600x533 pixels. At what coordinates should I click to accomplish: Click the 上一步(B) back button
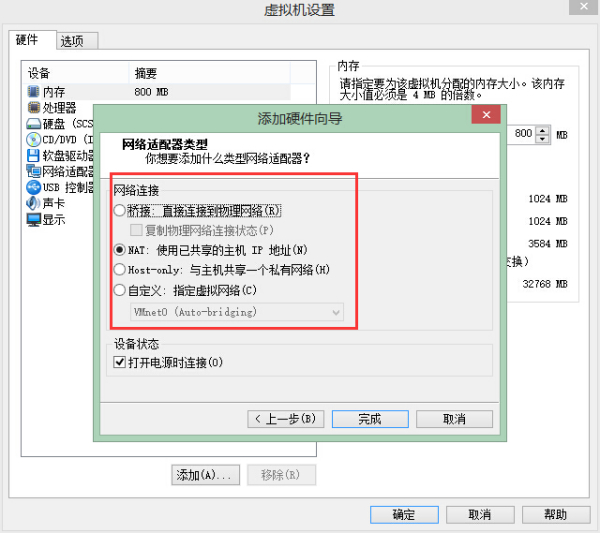[x=286, y=419]
